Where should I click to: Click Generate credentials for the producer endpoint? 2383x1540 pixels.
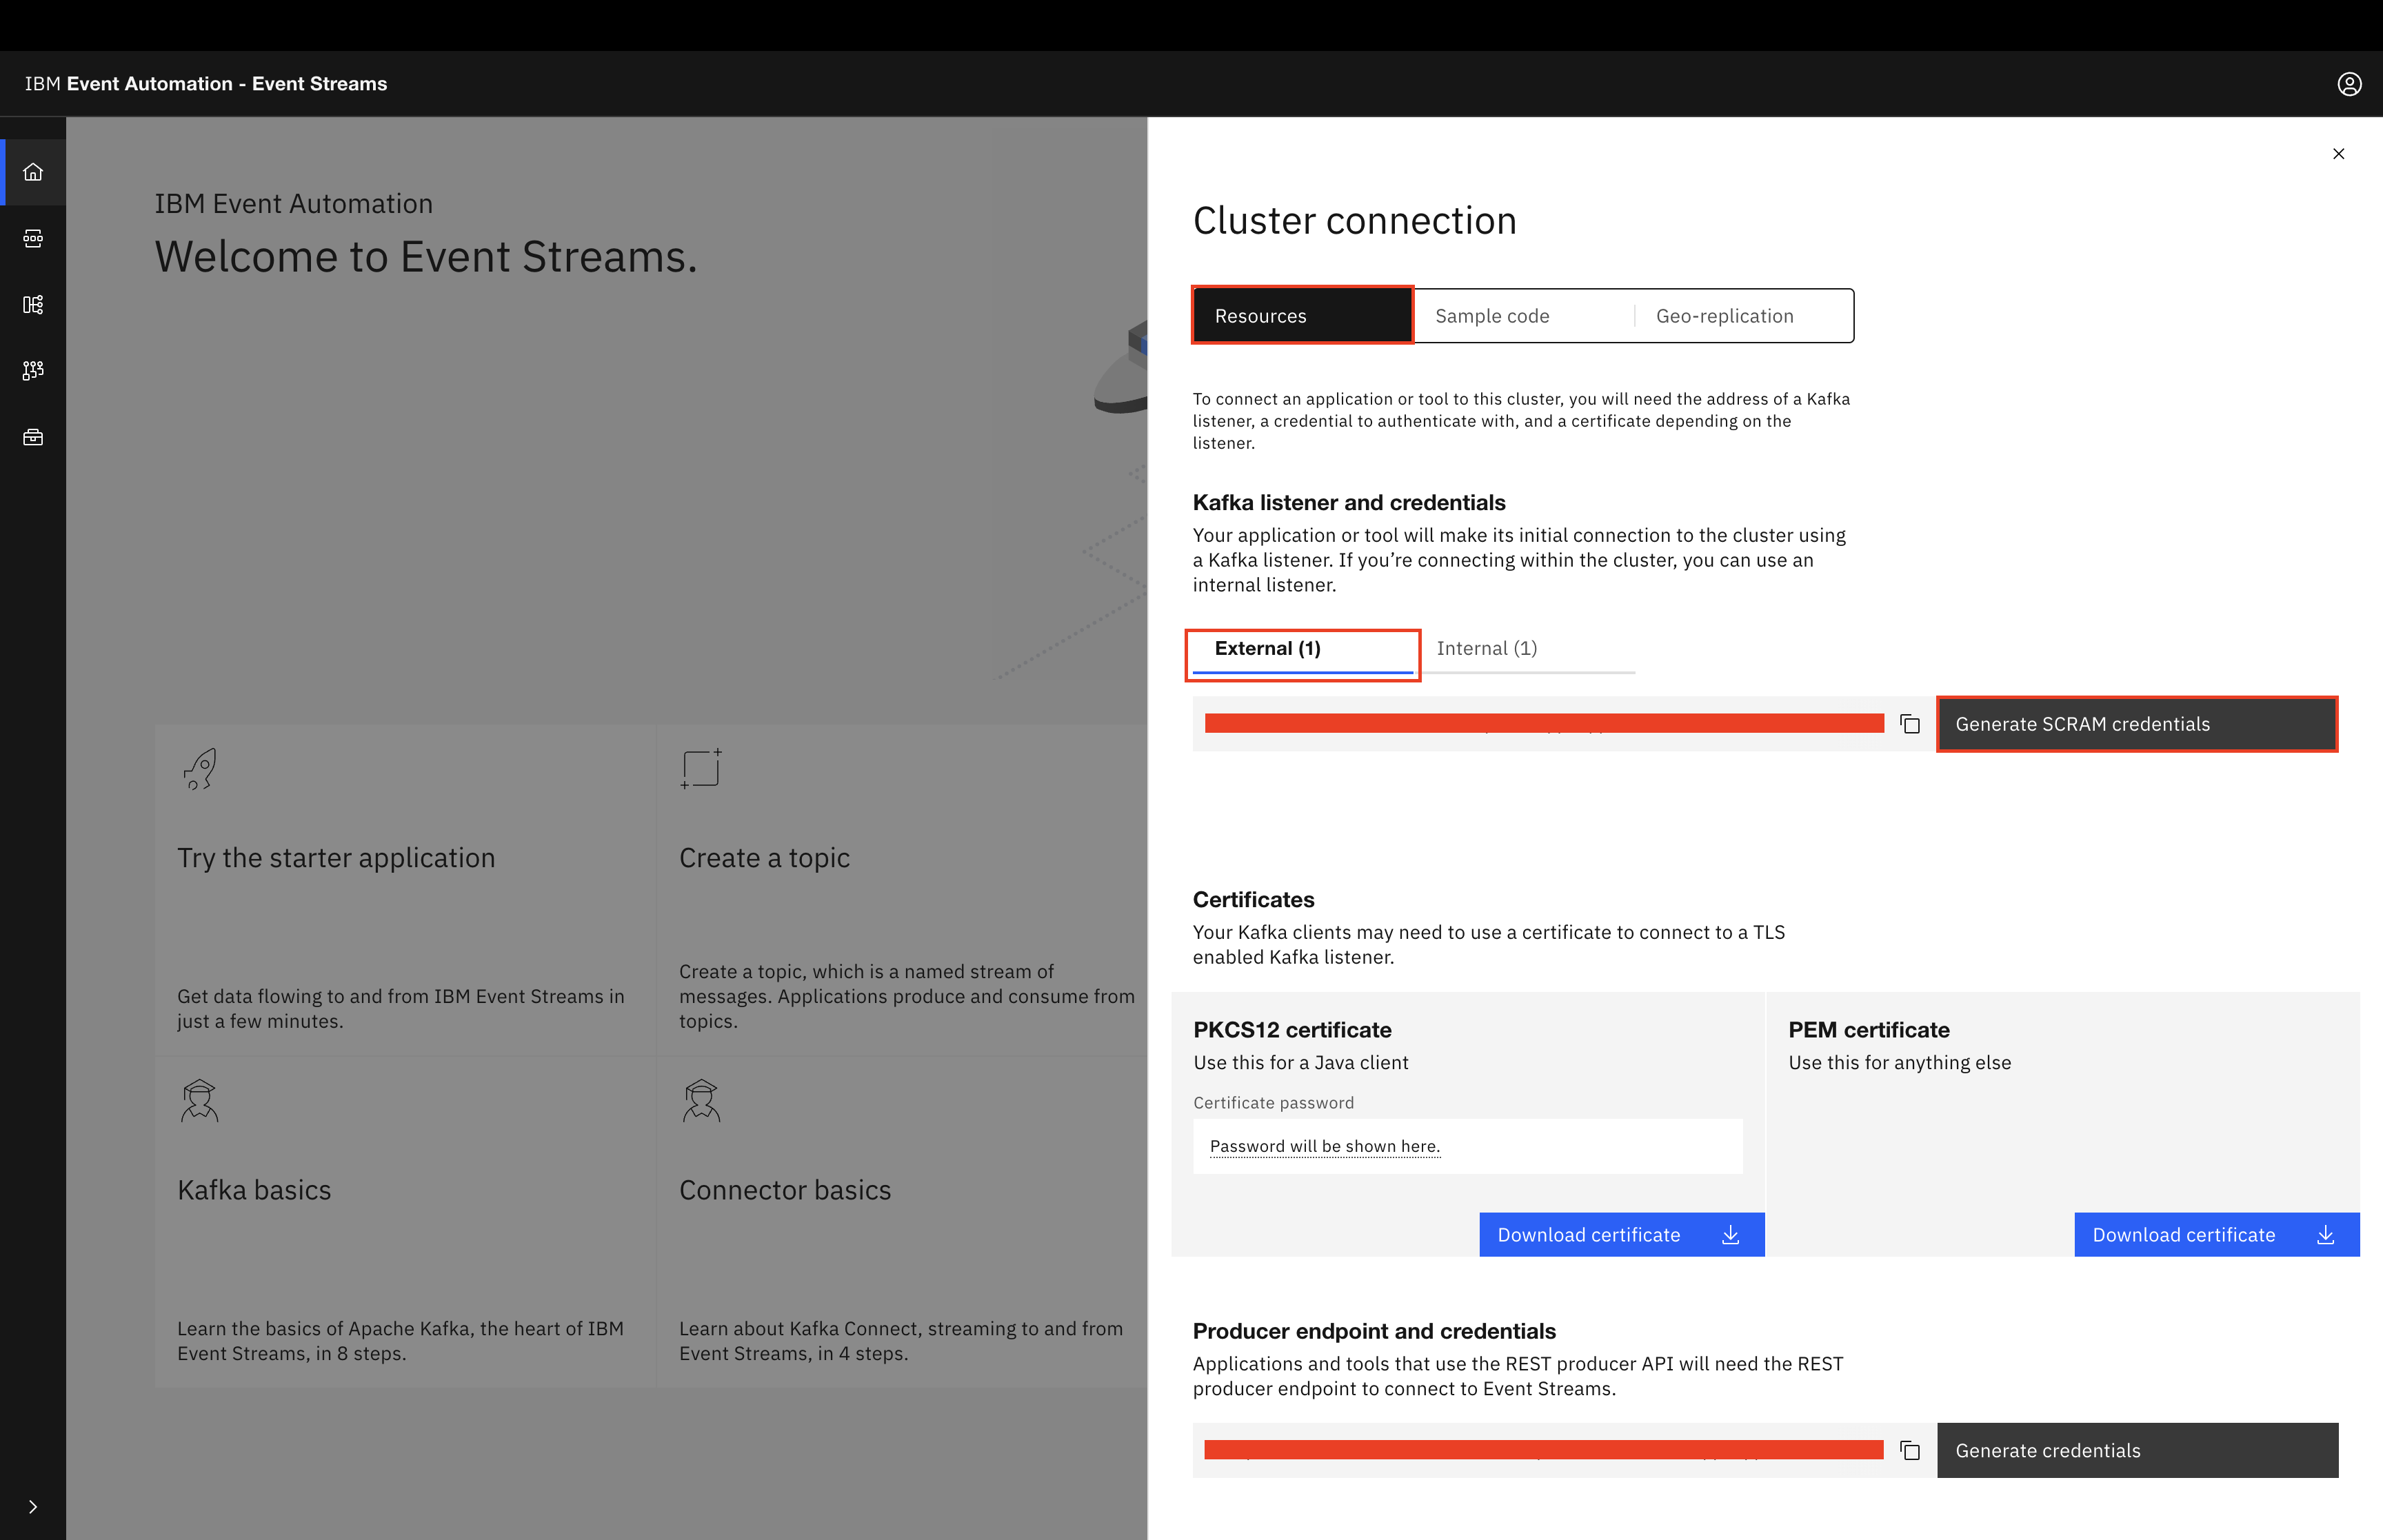[x=2136, y=1450]
